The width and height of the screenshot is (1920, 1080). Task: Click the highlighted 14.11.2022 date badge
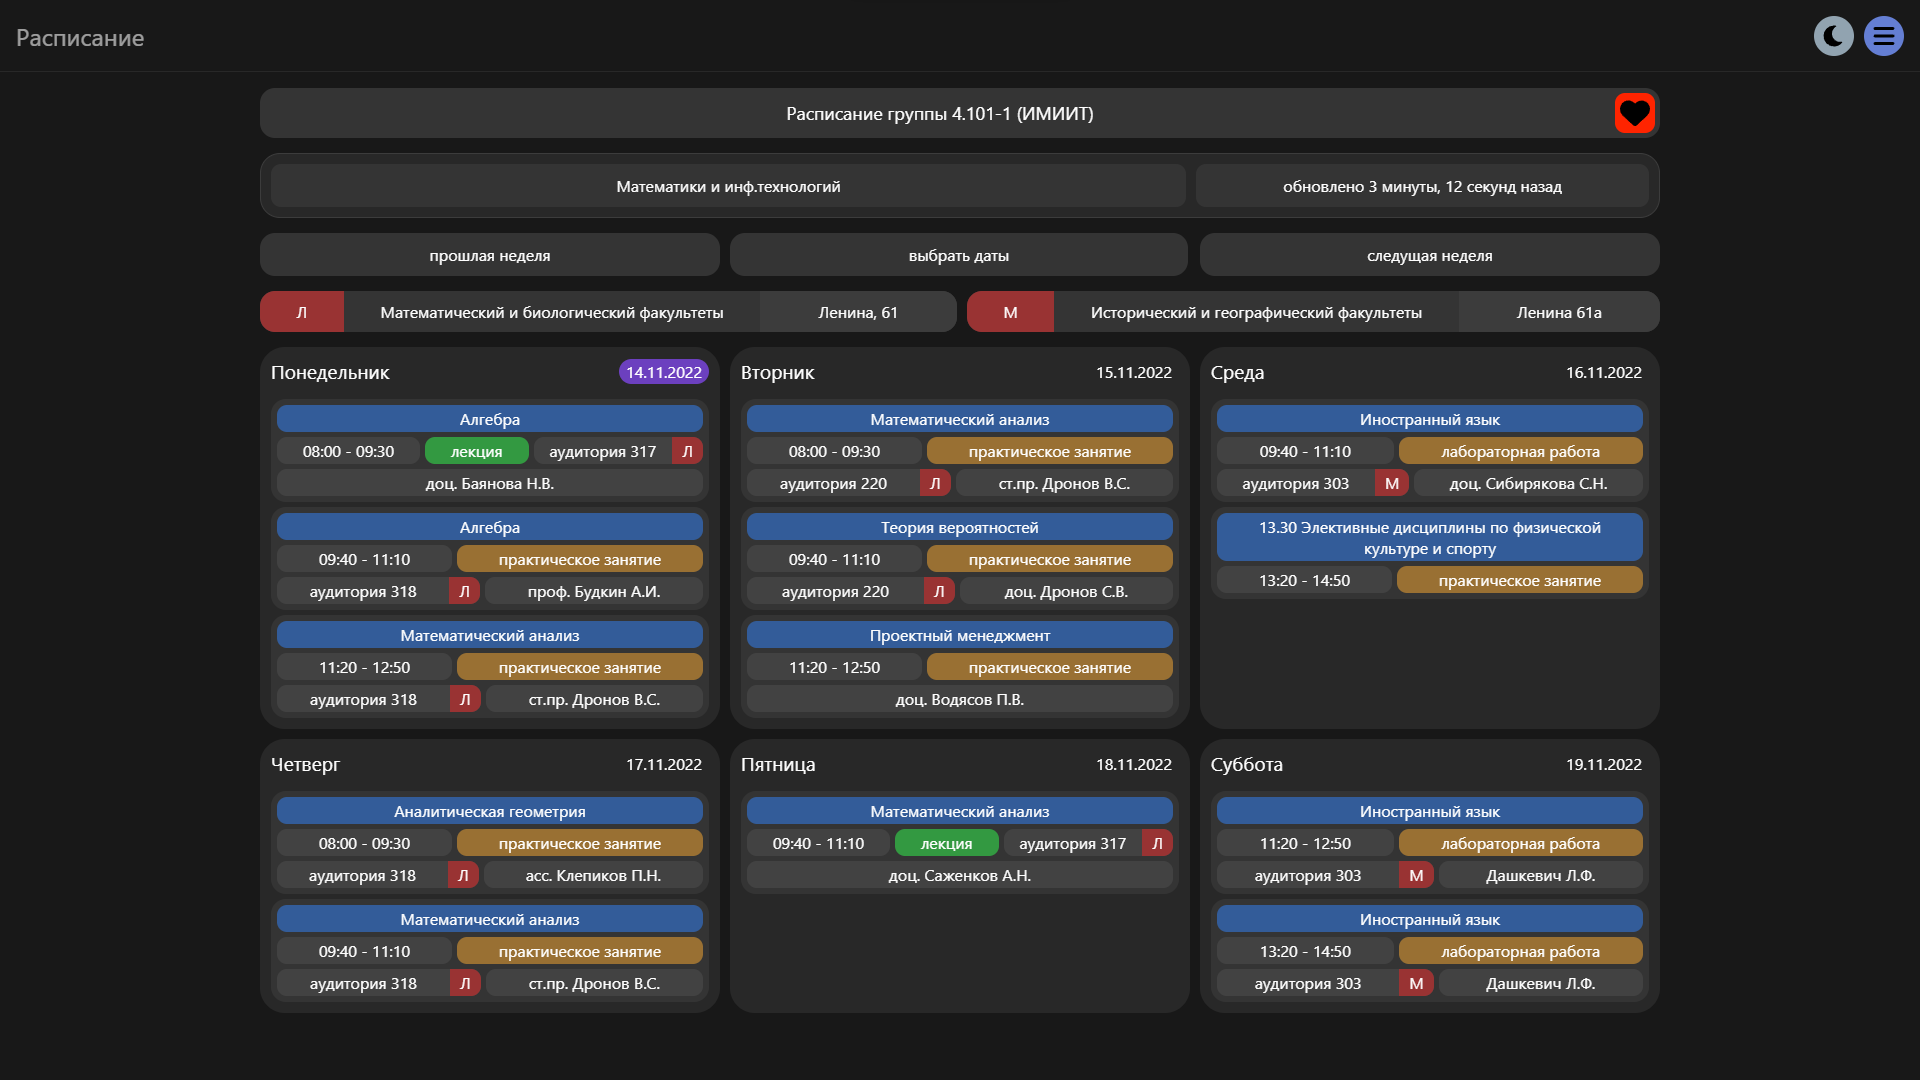(664, 372)
